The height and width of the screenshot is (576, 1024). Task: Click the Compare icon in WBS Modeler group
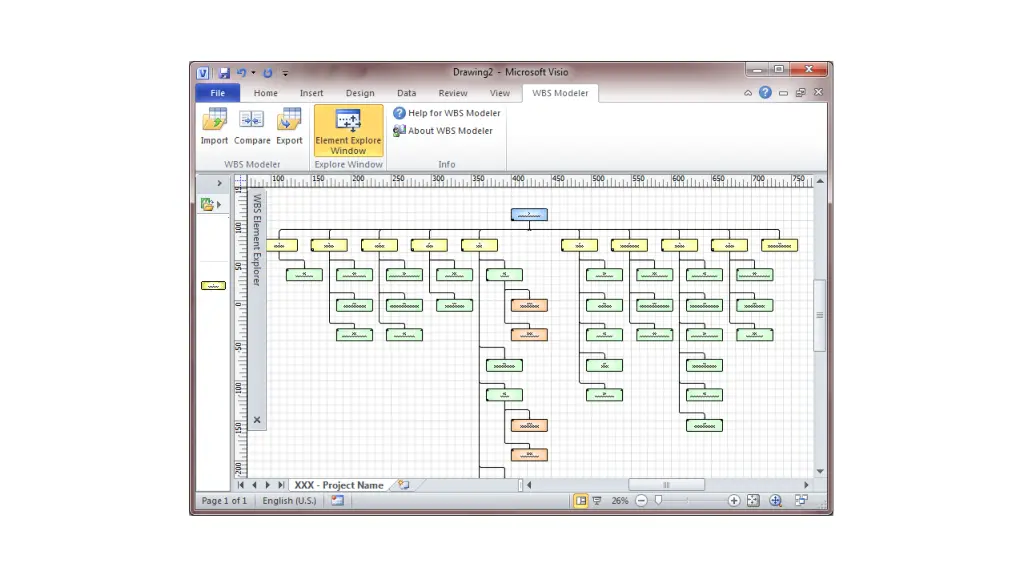click(x=251, y=120)
